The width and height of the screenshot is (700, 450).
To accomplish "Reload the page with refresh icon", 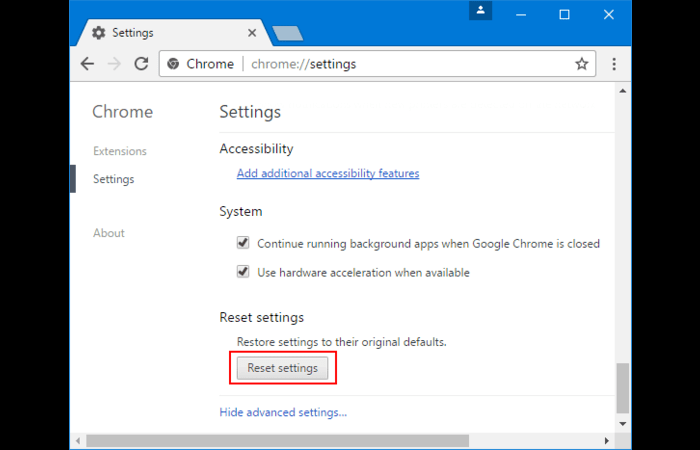I will [142, 64].
